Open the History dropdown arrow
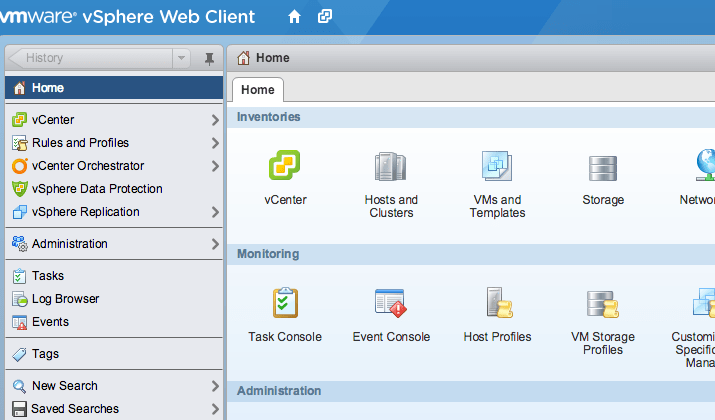Screen dimensions: 715x420 pos(181,58)
